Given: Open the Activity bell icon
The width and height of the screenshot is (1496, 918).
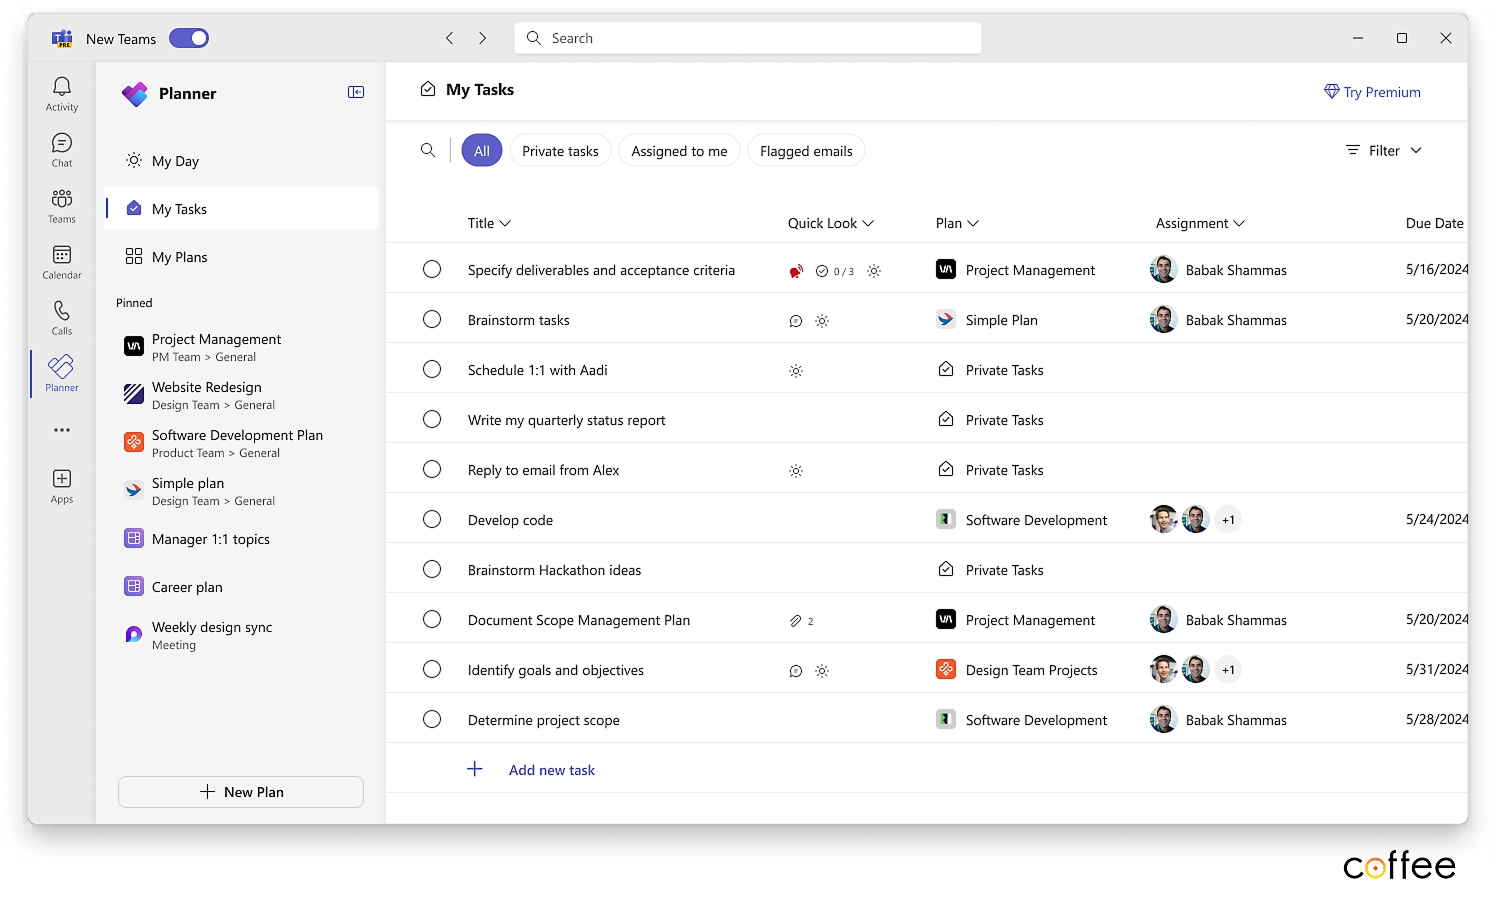Looking at the screenshot, I should (x=62, y=87).
